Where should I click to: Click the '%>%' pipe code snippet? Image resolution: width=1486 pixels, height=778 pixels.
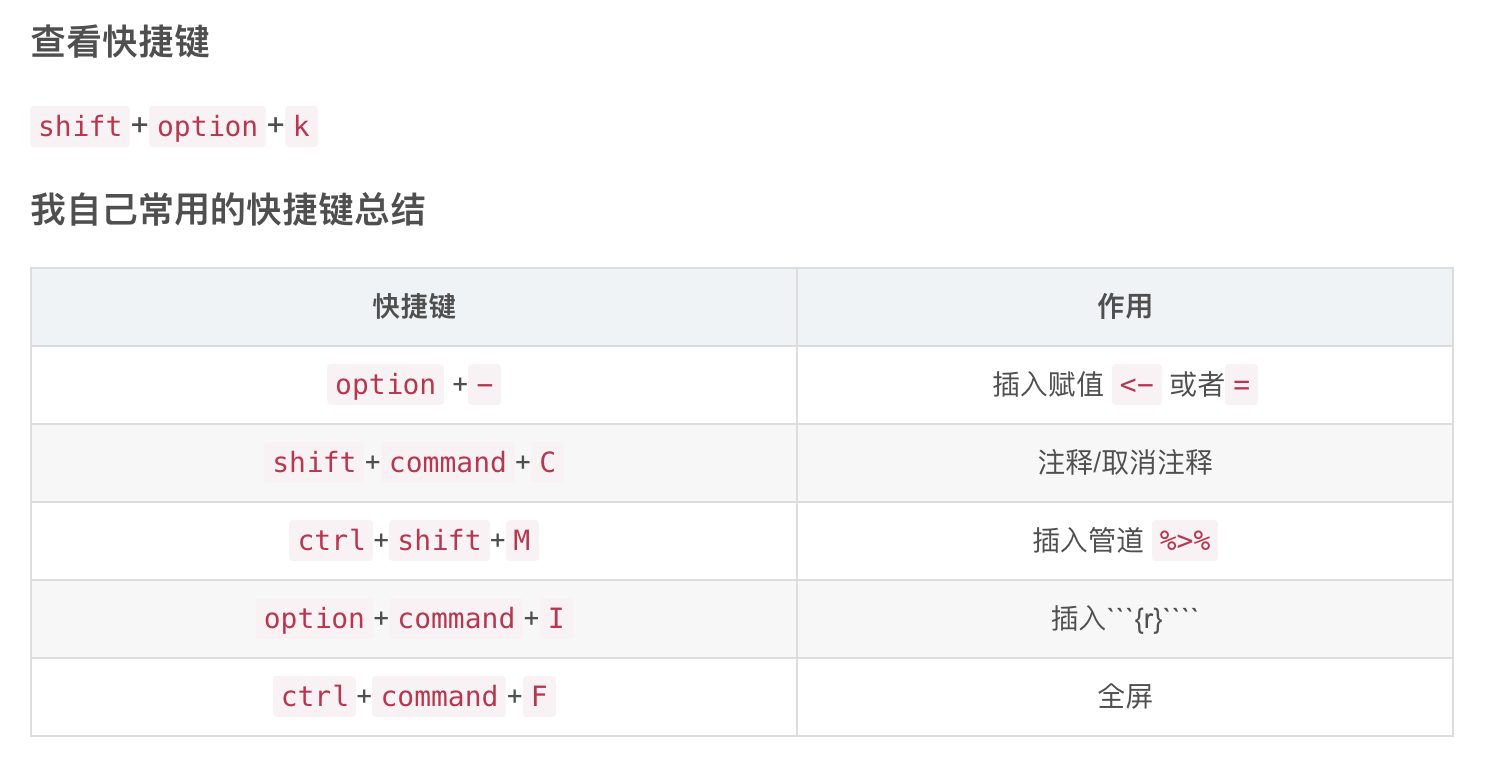(1184, 541)
